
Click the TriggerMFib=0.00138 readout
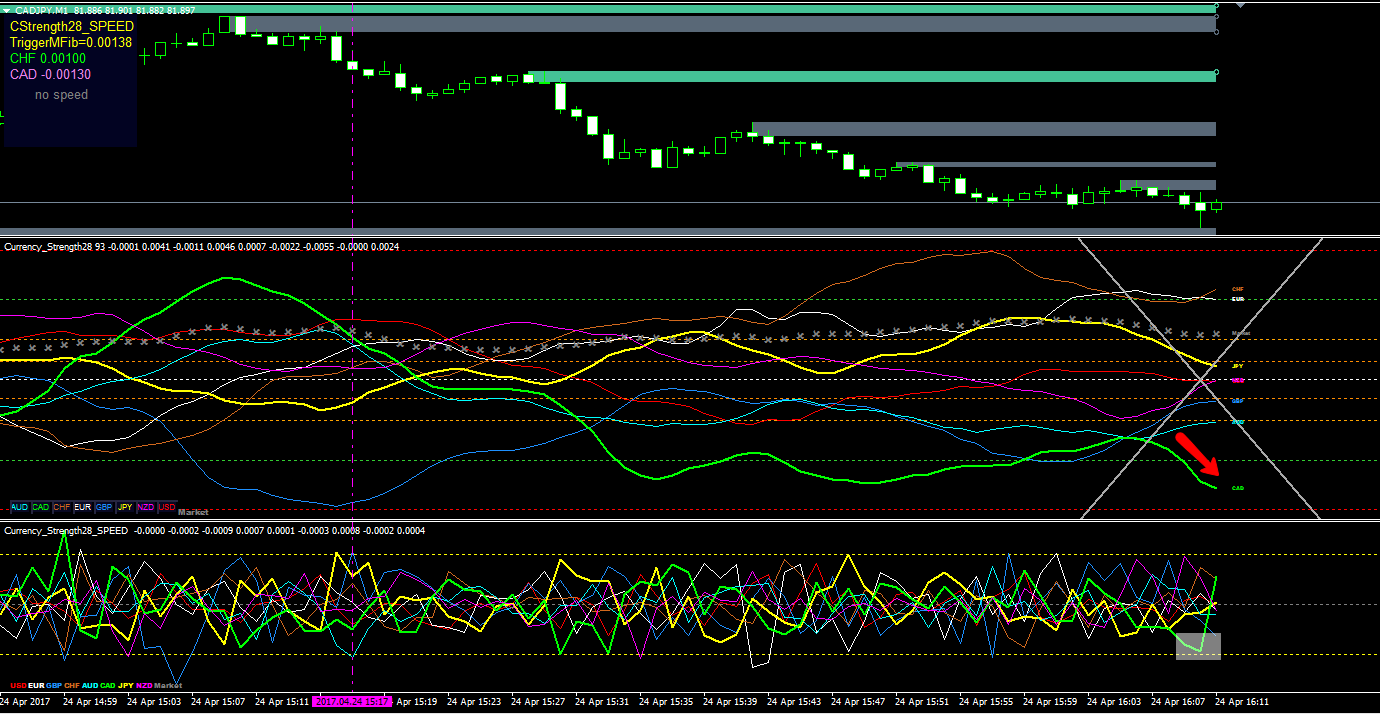click(x=70, y=43)
